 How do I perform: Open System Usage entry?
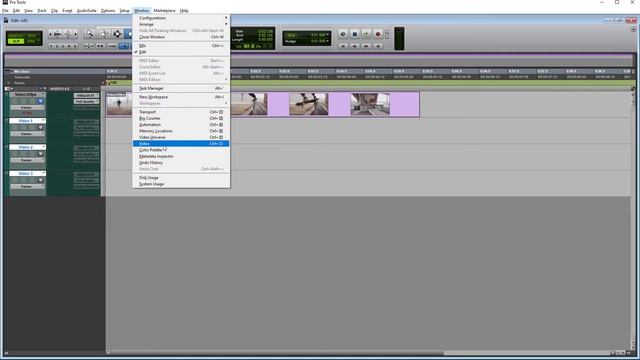(181, 184)
